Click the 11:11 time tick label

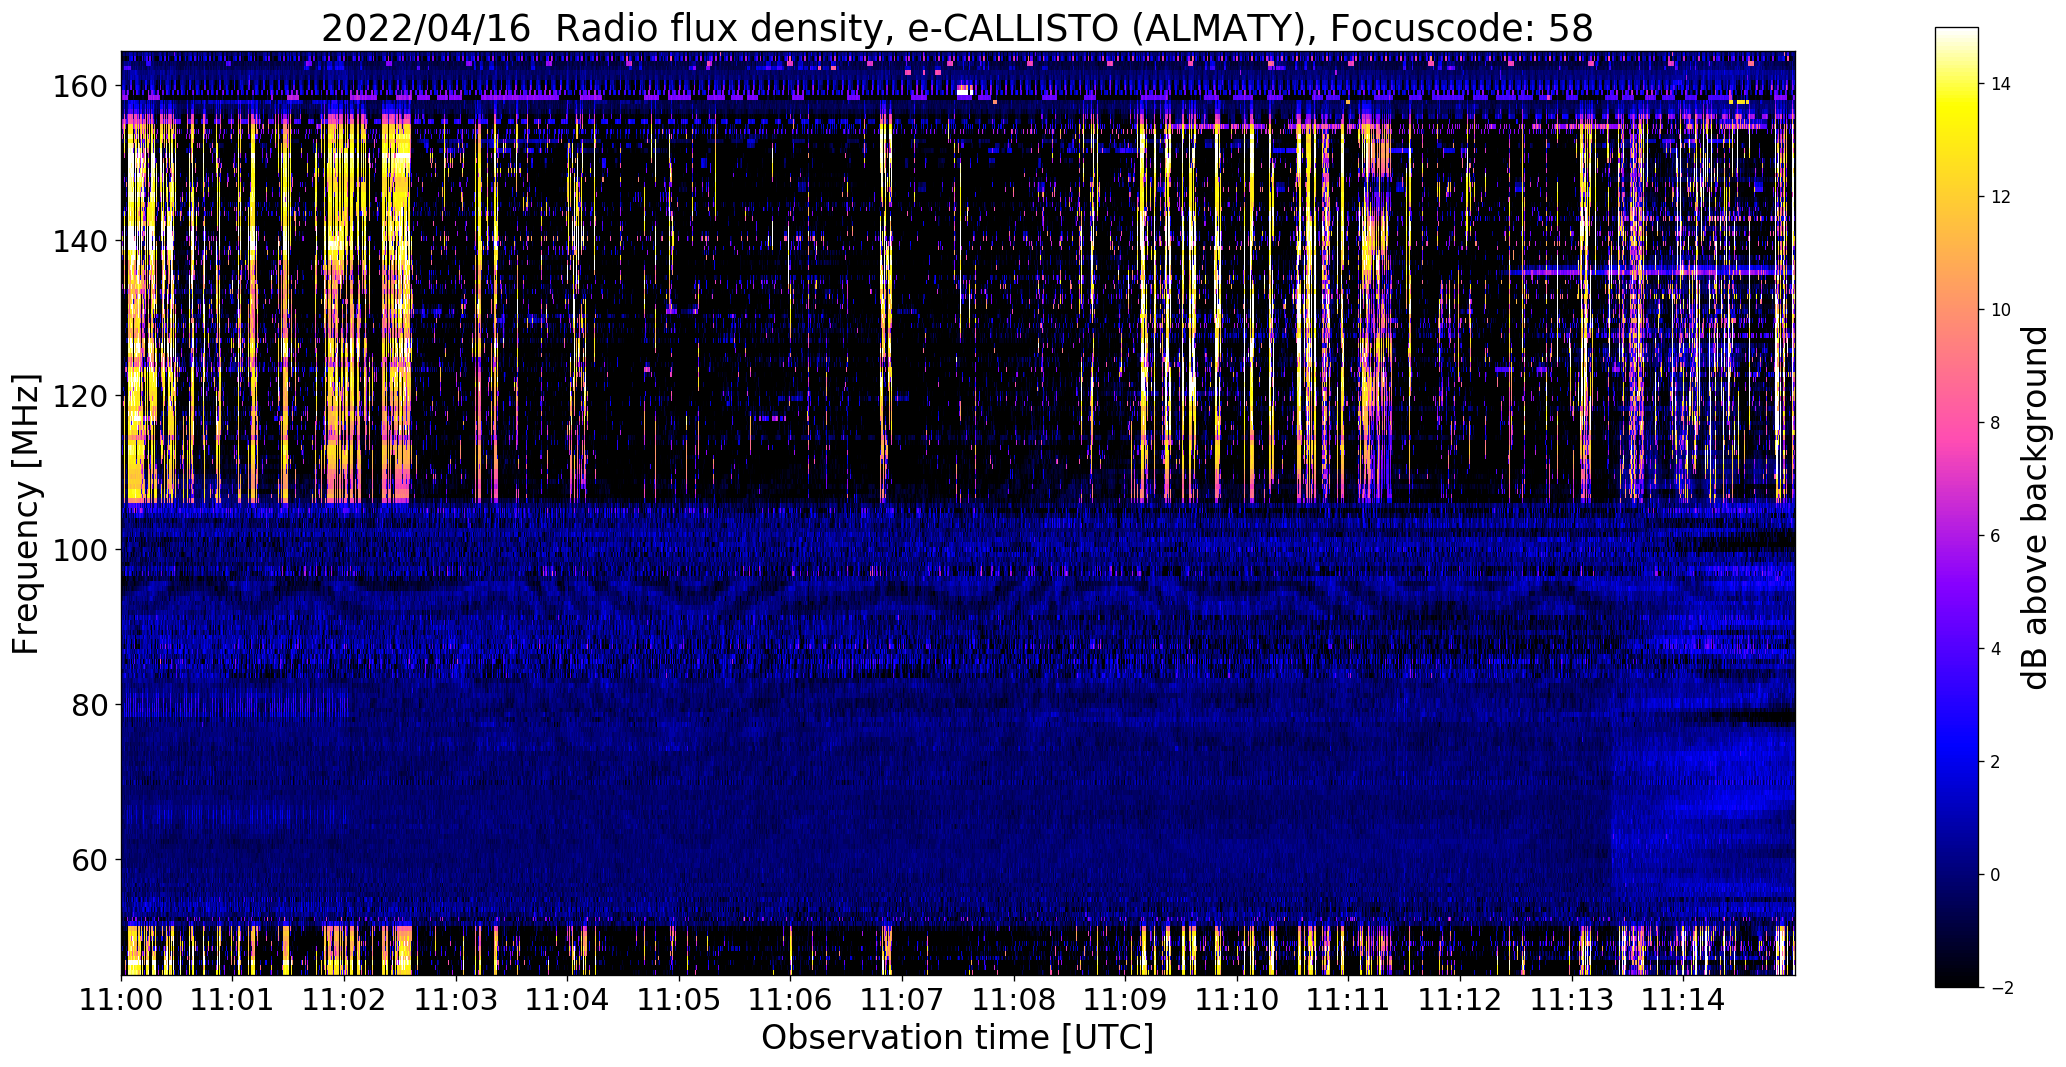1349,999
